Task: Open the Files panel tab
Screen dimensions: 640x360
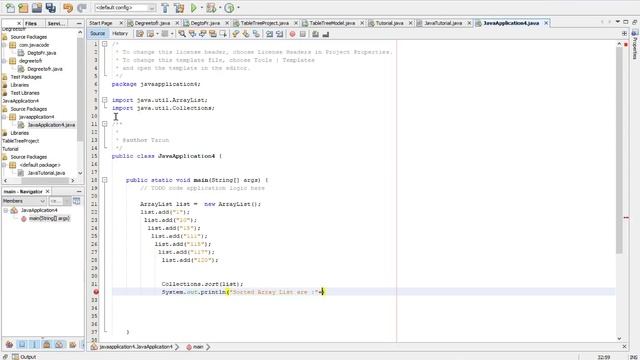Action: point(31,23)
